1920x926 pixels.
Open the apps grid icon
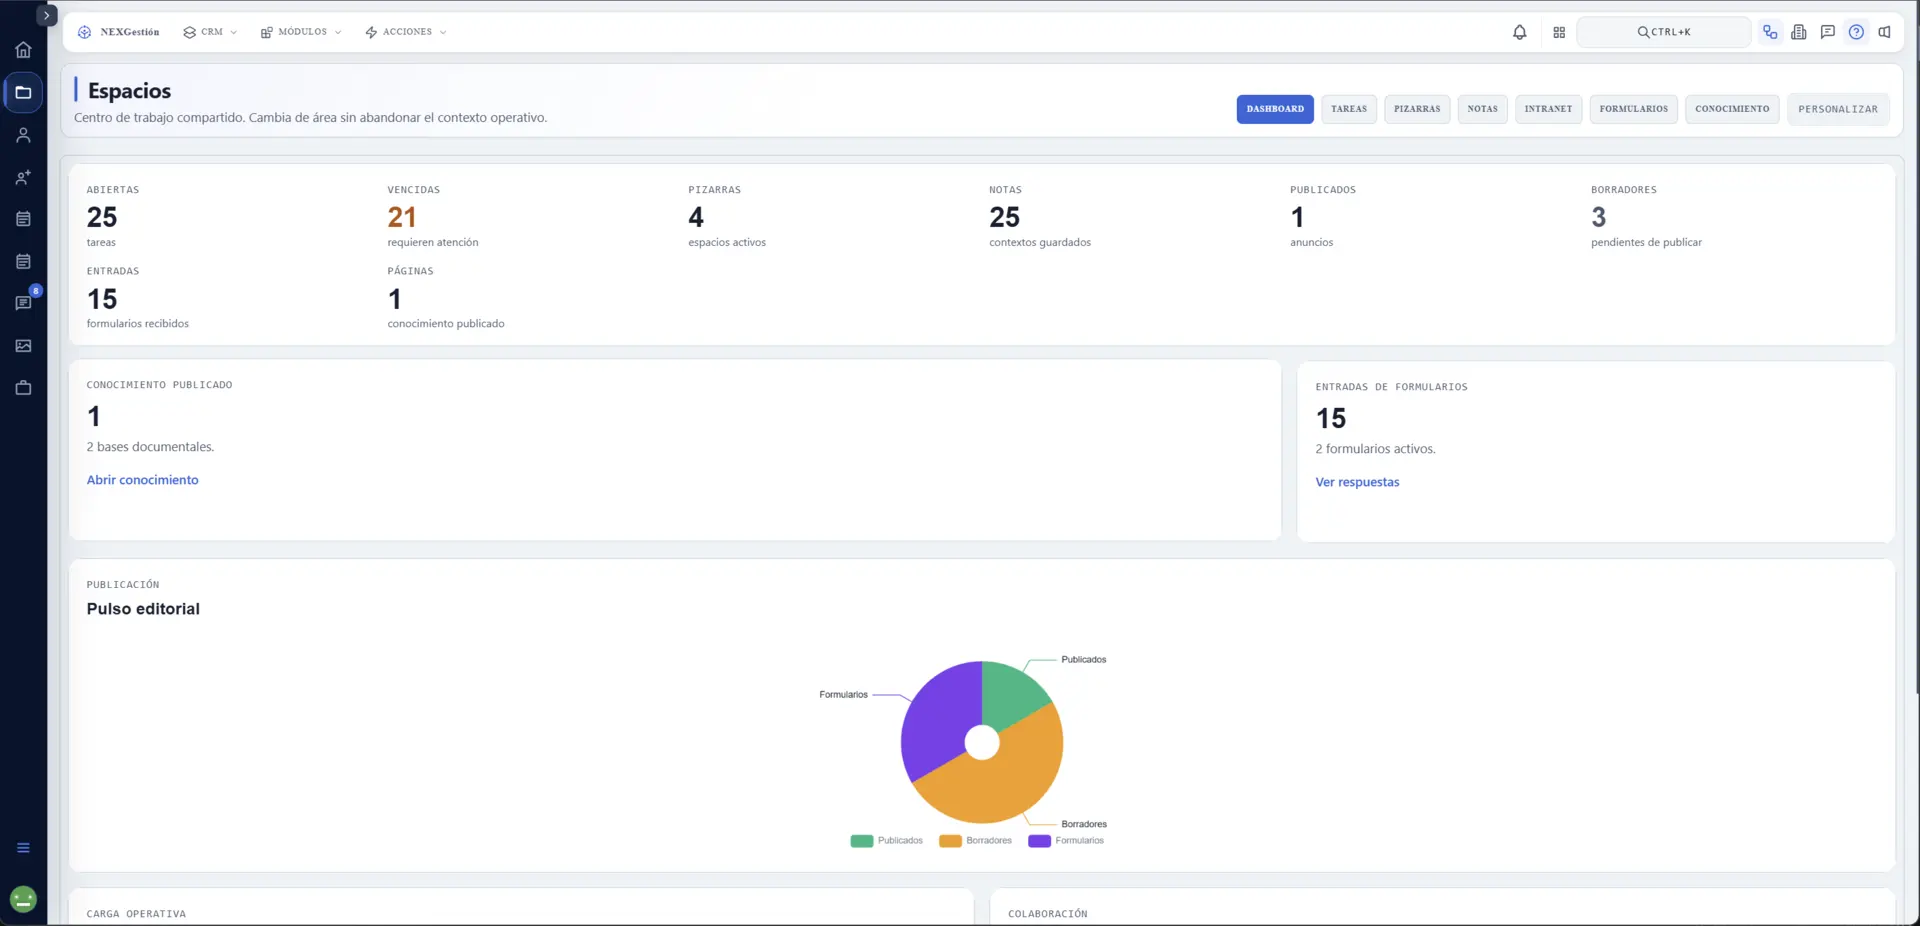(1559, 32)
